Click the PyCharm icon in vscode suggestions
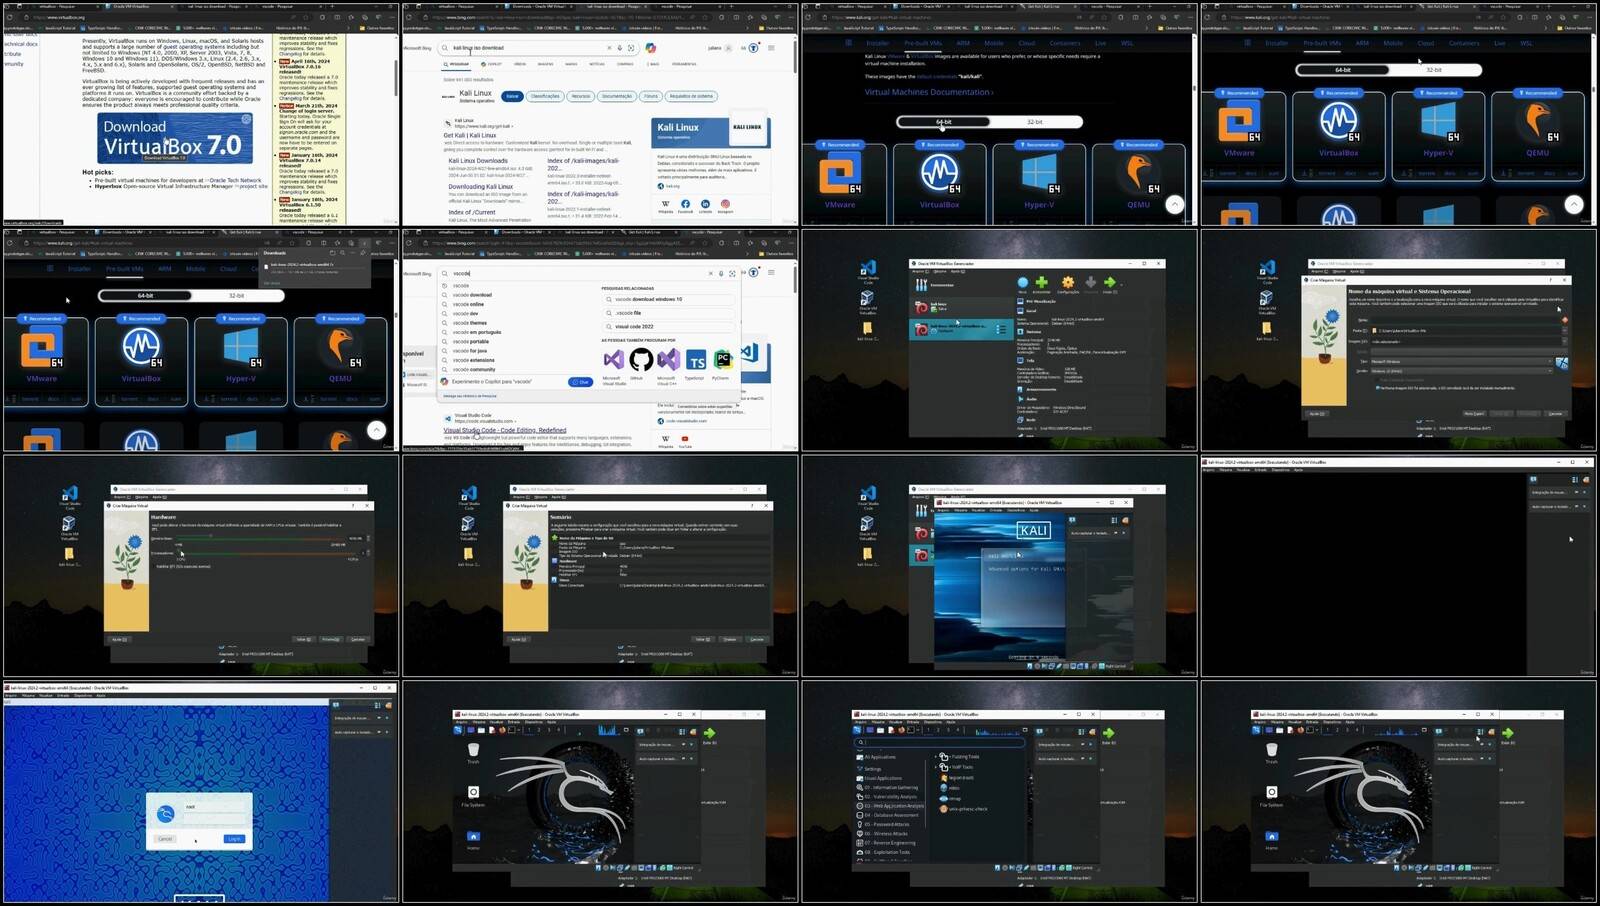The image size is (1600, 906). pyautogui.click(x=722, y=360)
